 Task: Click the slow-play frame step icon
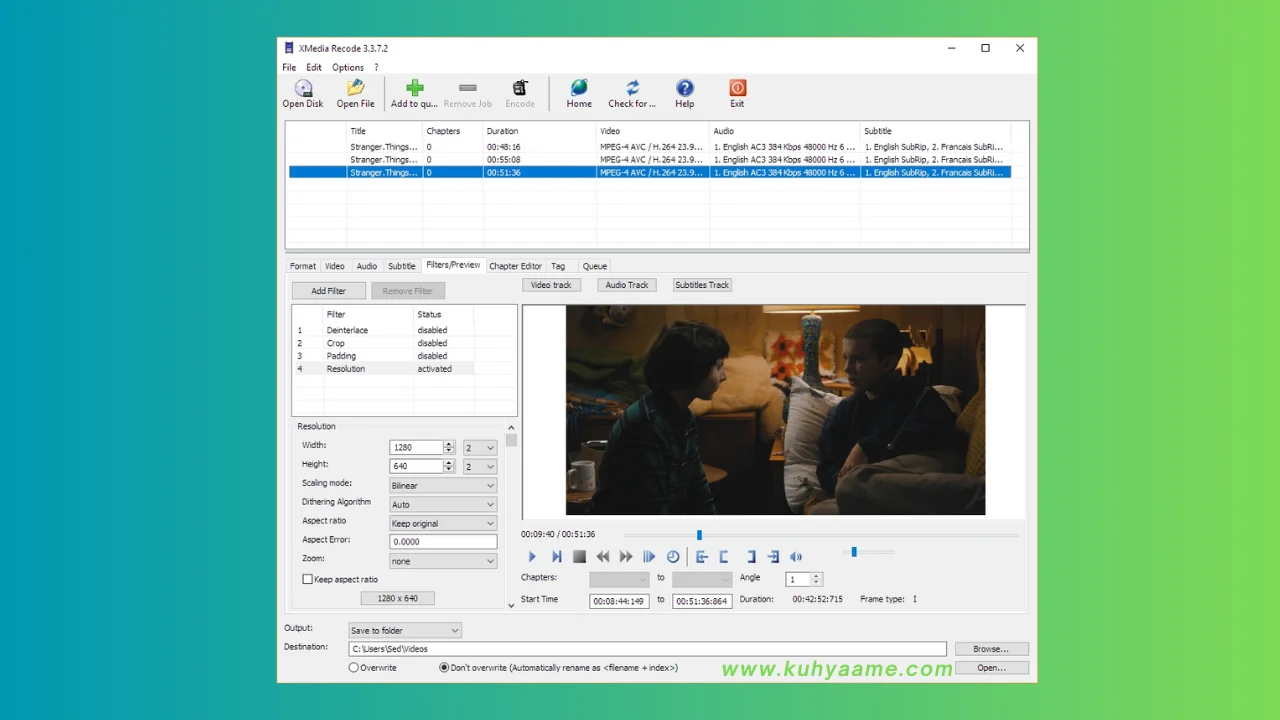tap(649, 557)
